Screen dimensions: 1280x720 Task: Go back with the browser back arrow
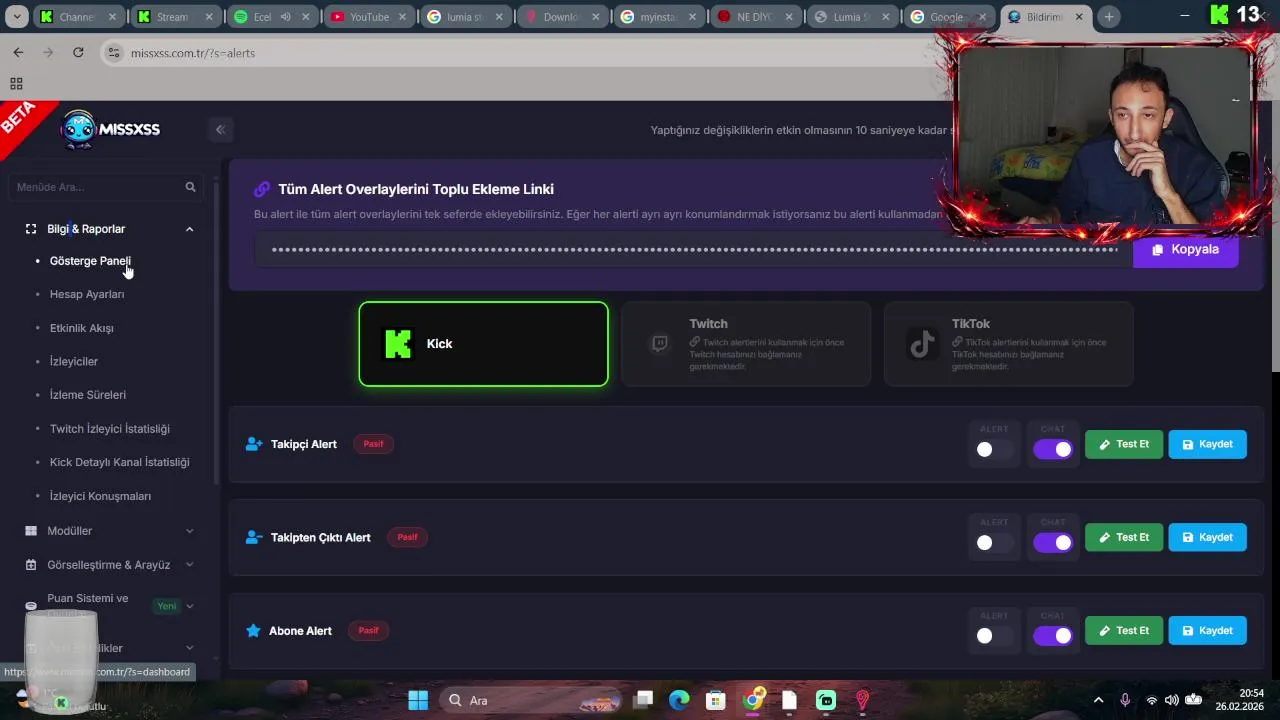18,52
